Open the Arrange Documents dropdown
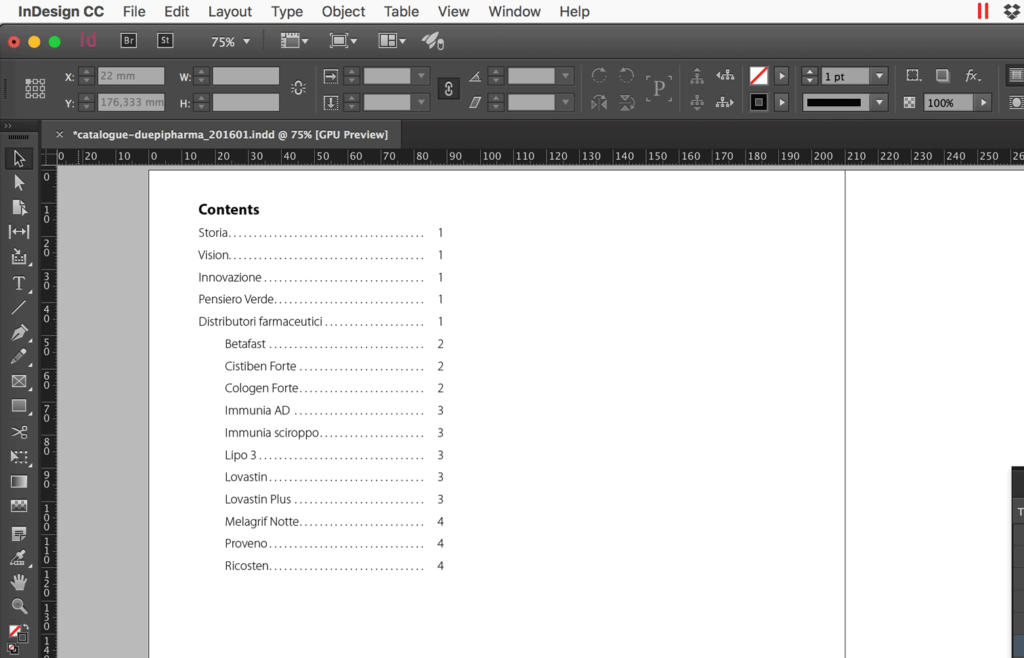 pos(392,40)
